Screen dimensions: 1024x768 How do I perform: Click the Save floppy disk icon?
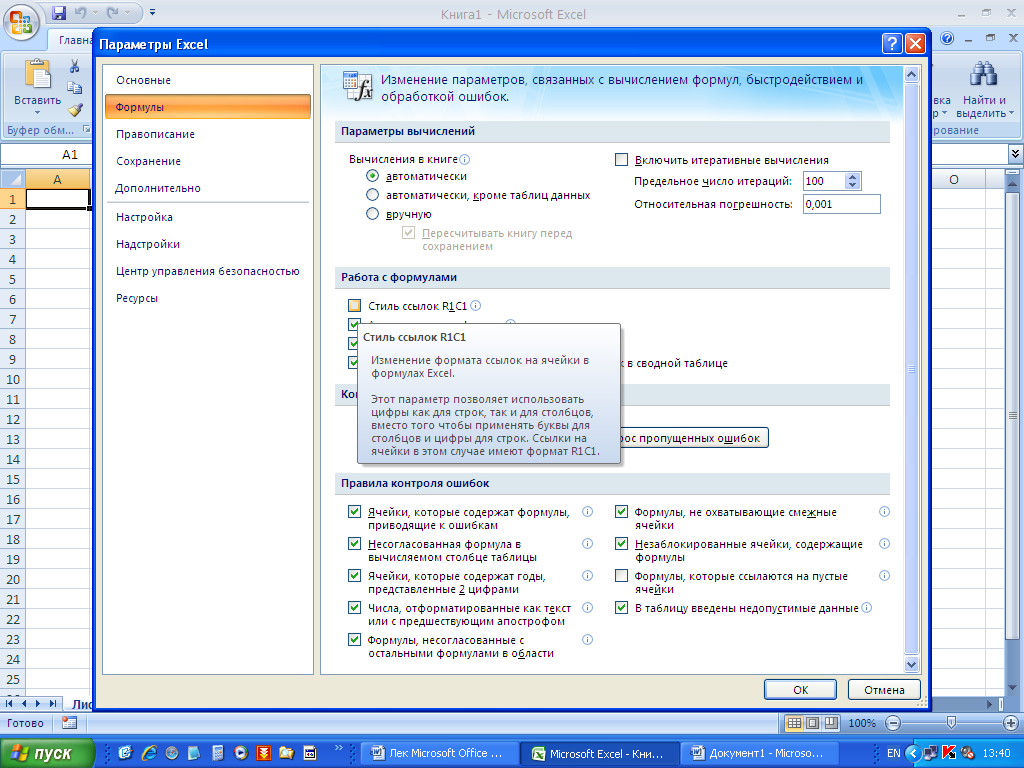click(x=59, y=12)
